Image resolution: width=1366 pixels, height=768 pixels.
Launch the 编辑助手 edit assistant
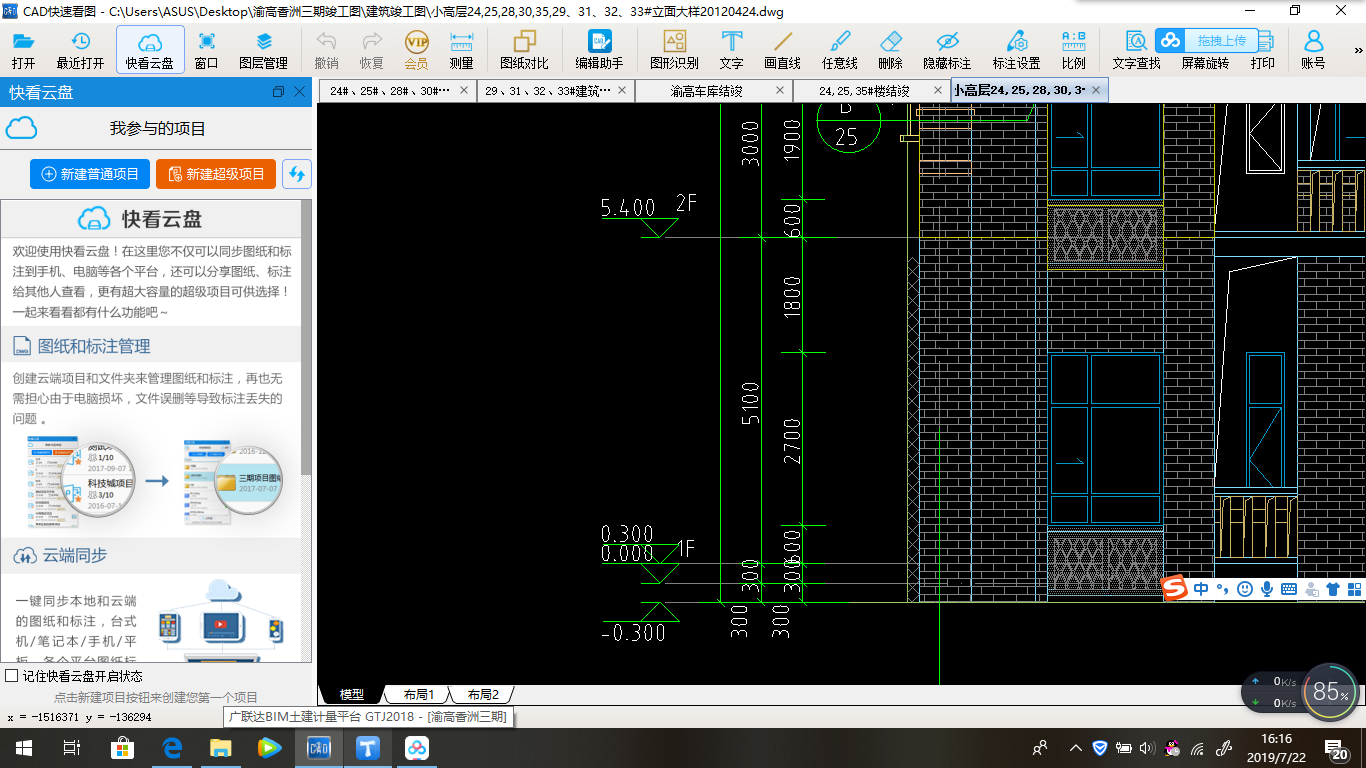(x=599, y=50)
